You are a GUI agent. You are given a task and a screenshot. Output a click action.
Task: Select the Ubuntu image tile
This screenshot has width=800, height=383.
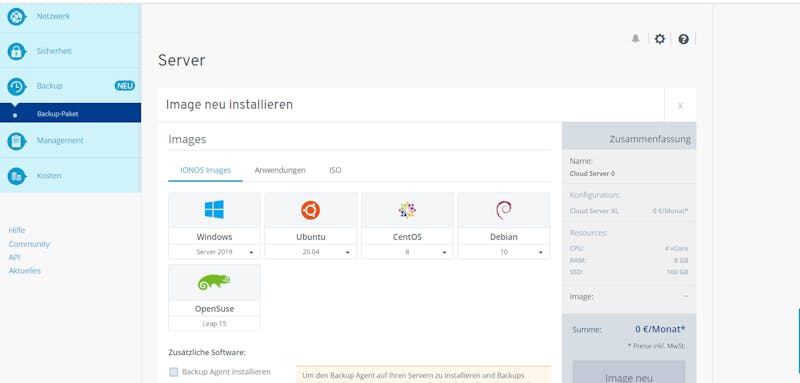310,218
